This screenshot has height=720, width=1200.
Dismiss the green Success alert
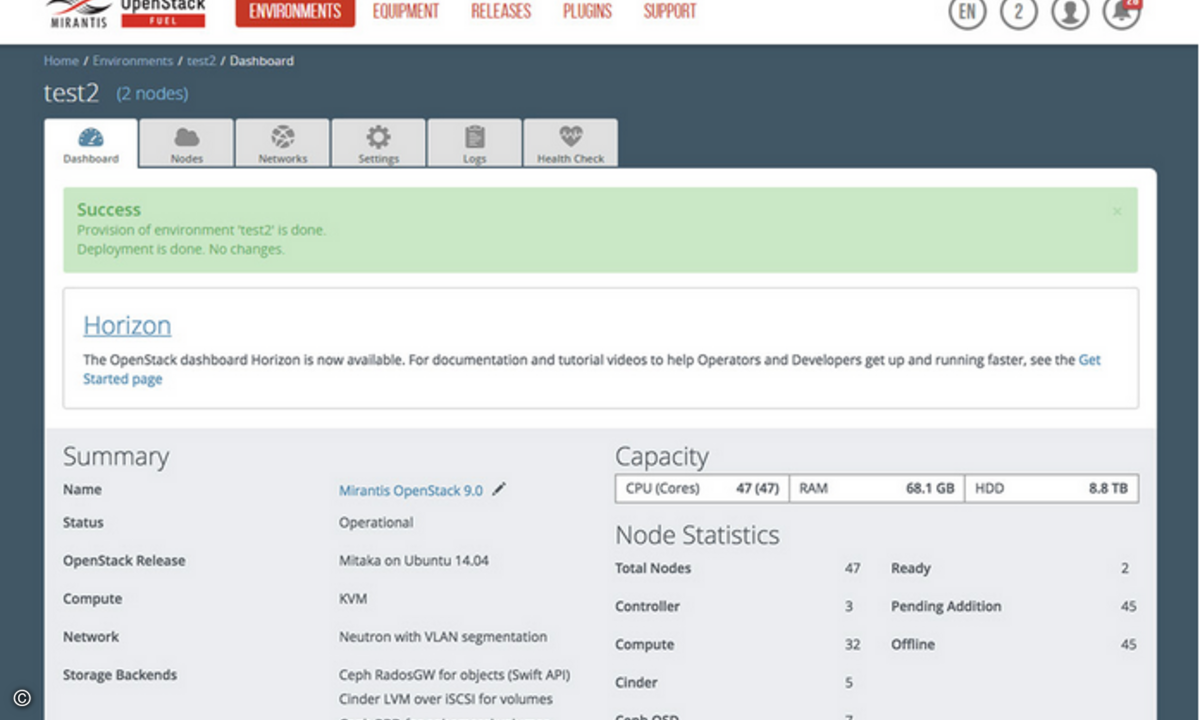point(1117,211)
